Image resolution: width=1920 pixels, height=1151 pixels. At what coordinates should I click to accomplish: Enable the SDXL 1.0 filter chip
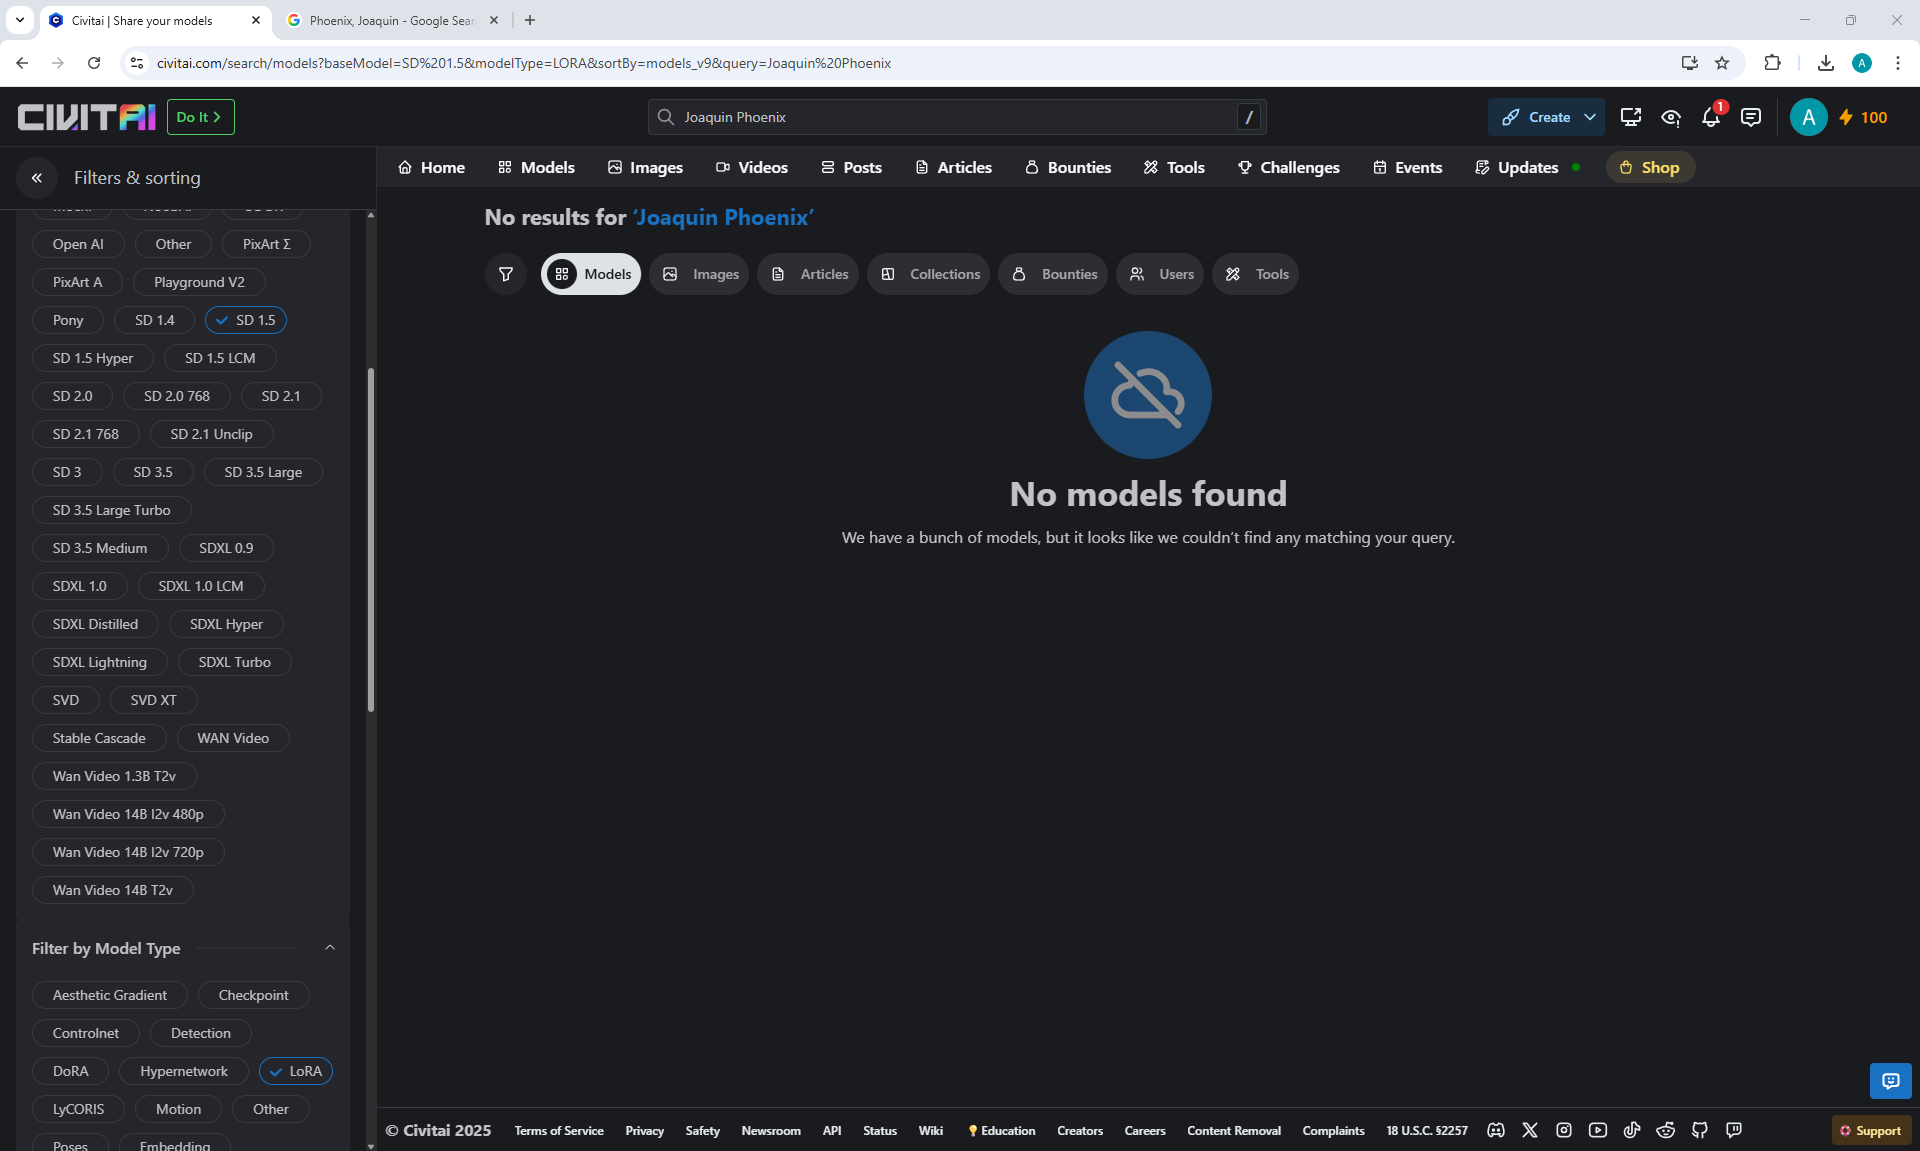click(x=79, y=586)
